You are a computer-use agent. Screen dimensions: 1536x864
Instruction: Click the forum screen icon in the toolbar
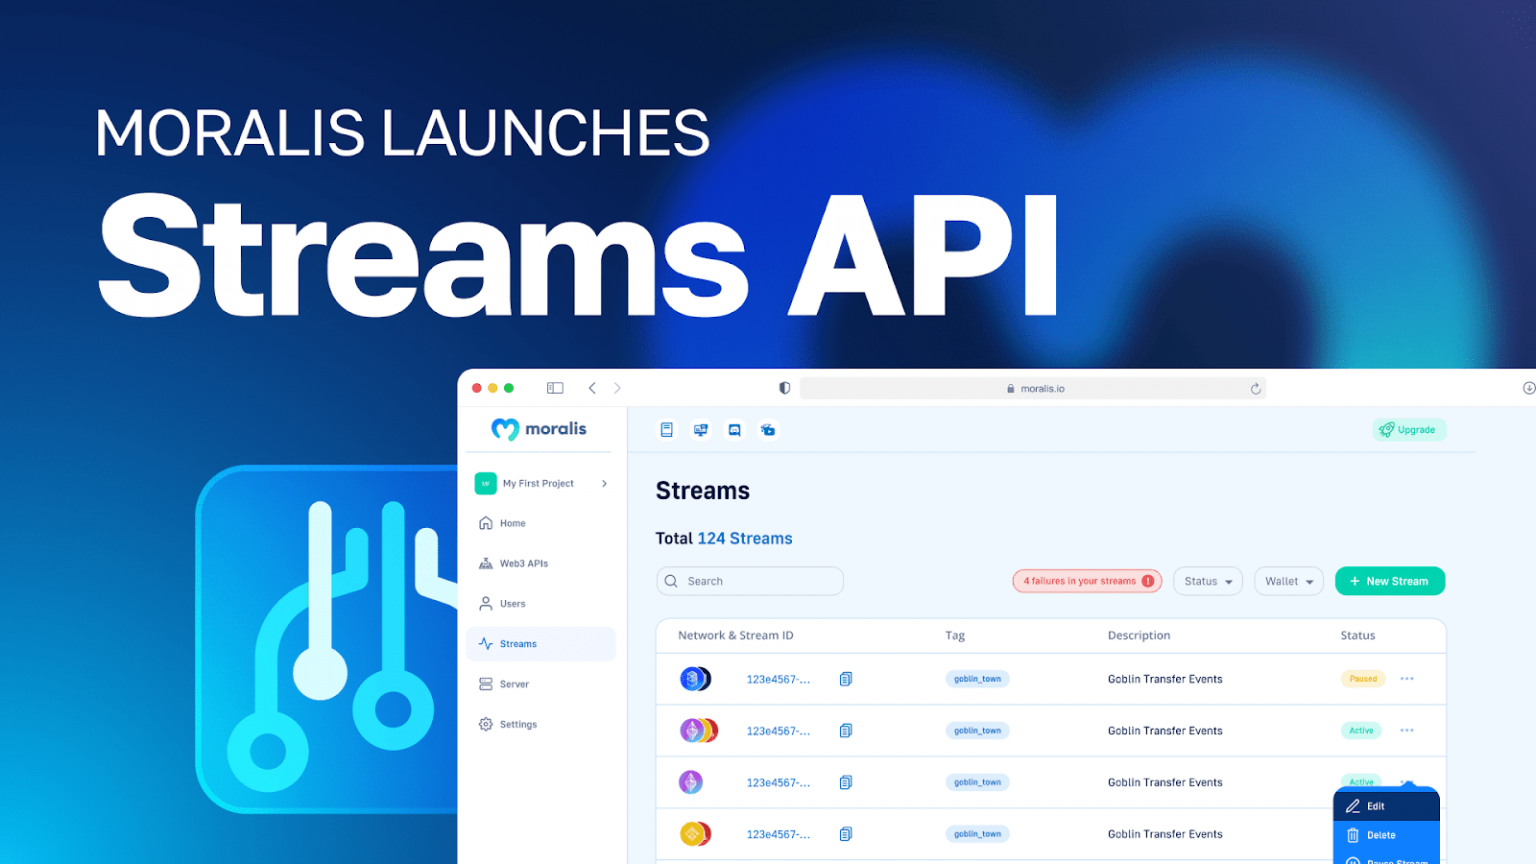pyautogui.click(x=701, y=429)
